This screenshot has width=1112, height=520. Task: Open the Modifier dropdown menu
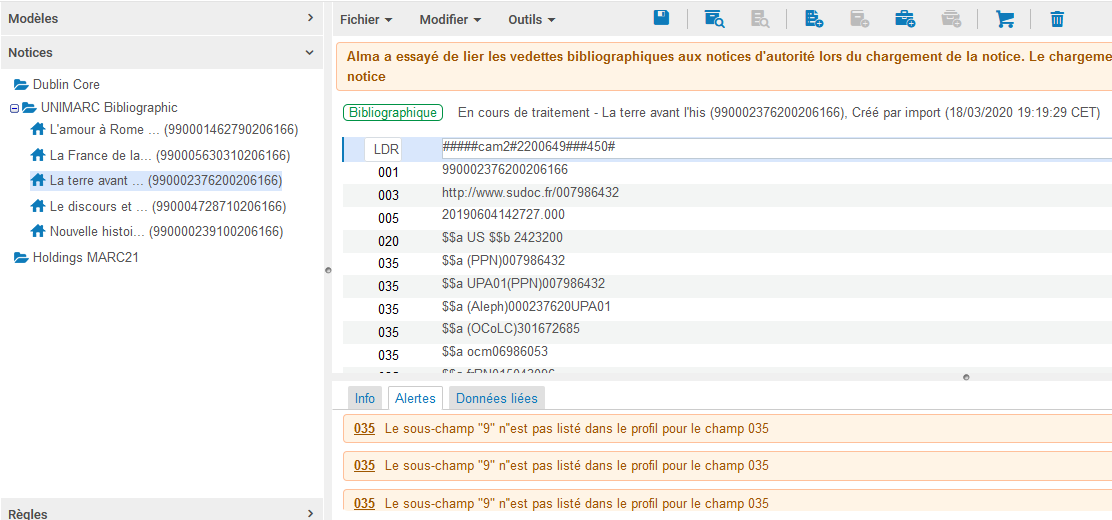tap(450, 19)
